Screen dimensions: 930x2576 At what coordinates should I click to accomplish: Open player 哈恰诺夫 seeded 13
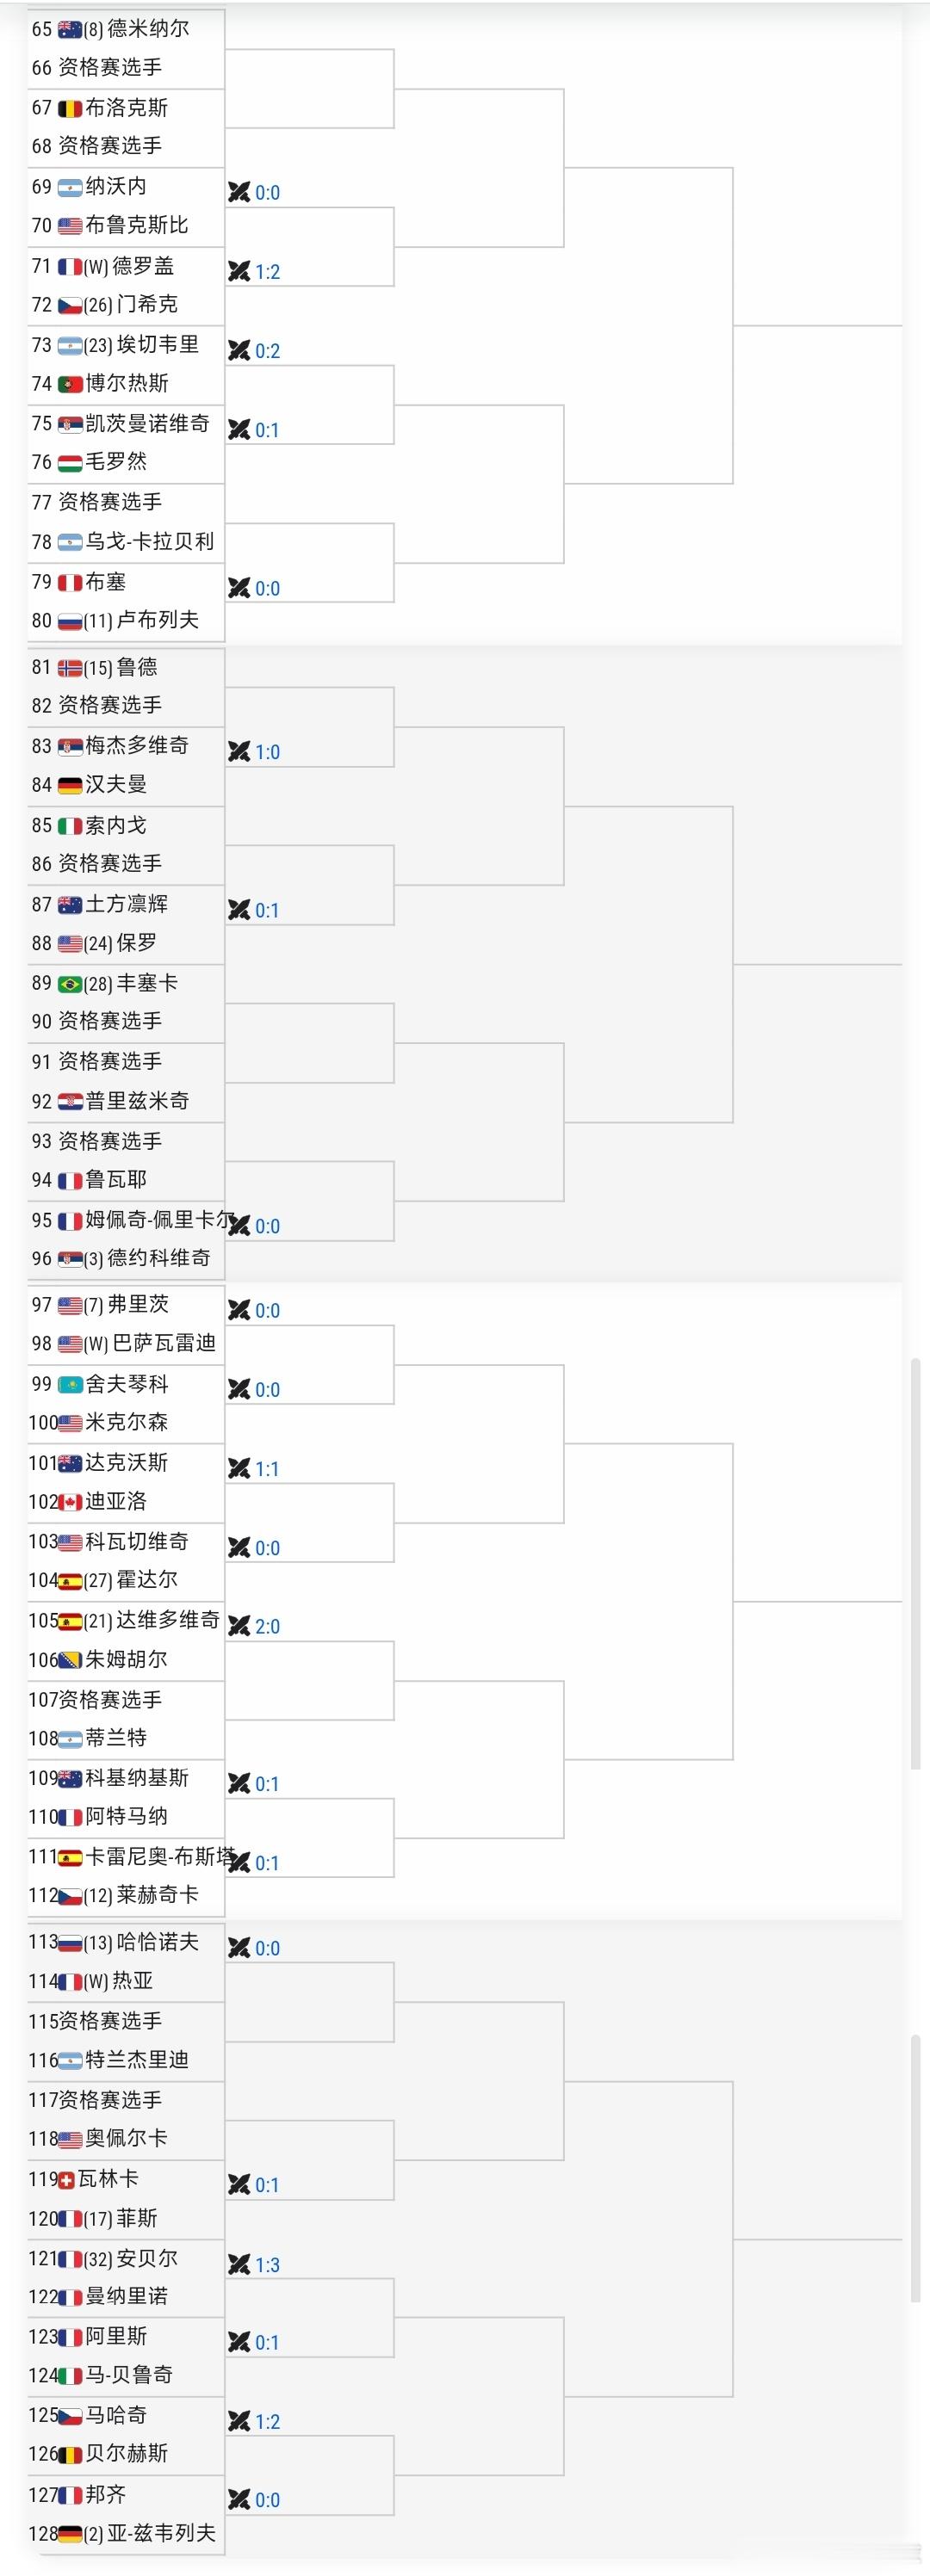[x=158, y=1942]
